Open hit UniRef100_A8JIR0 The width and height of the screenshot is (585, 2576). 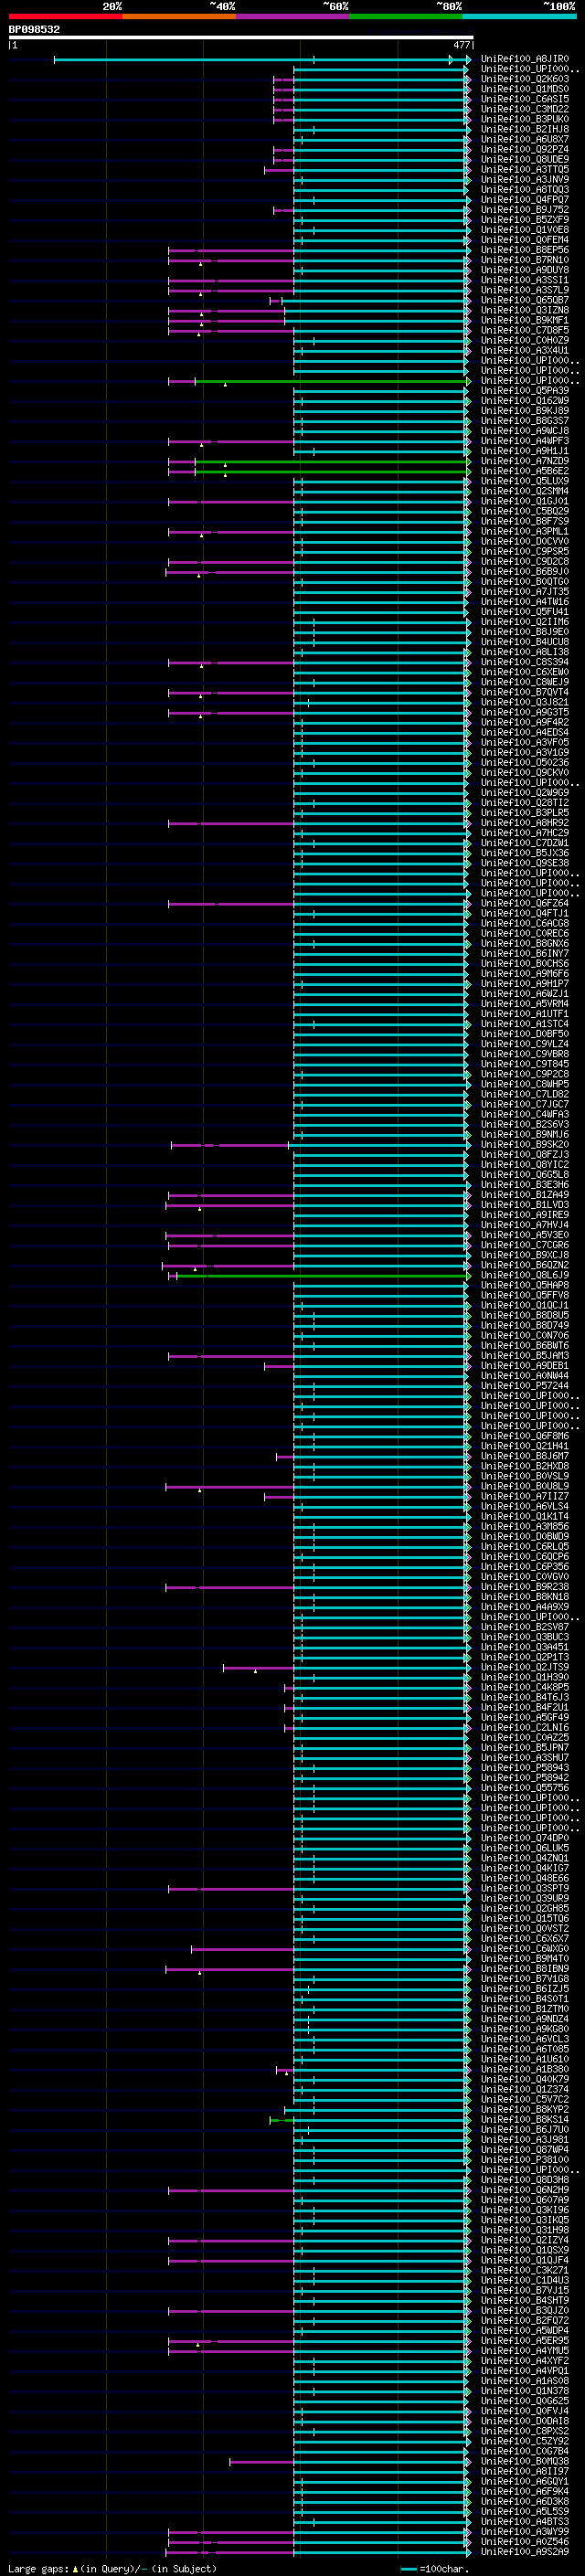524,59
